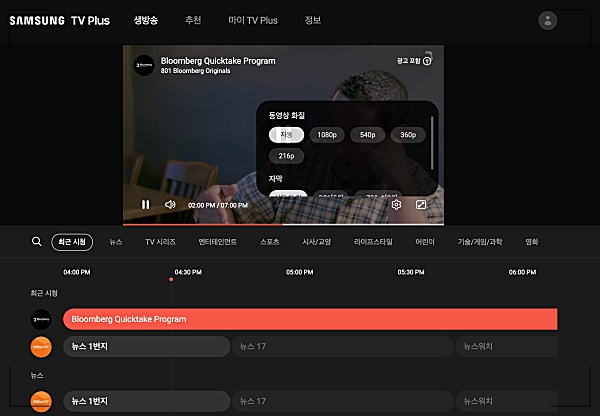The width and height of the screenshot is (600, 416).
Task: Open the channel search magnifier
Action: pyautogui.click(x=37, y=241)
